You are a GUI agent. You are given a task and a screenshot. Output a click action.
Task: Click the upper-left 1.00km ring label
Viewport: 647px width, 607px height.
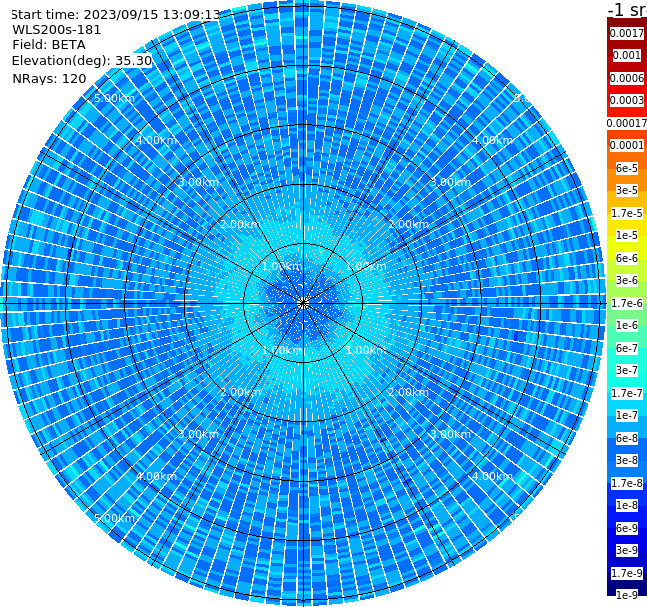[x=283, y=266]
